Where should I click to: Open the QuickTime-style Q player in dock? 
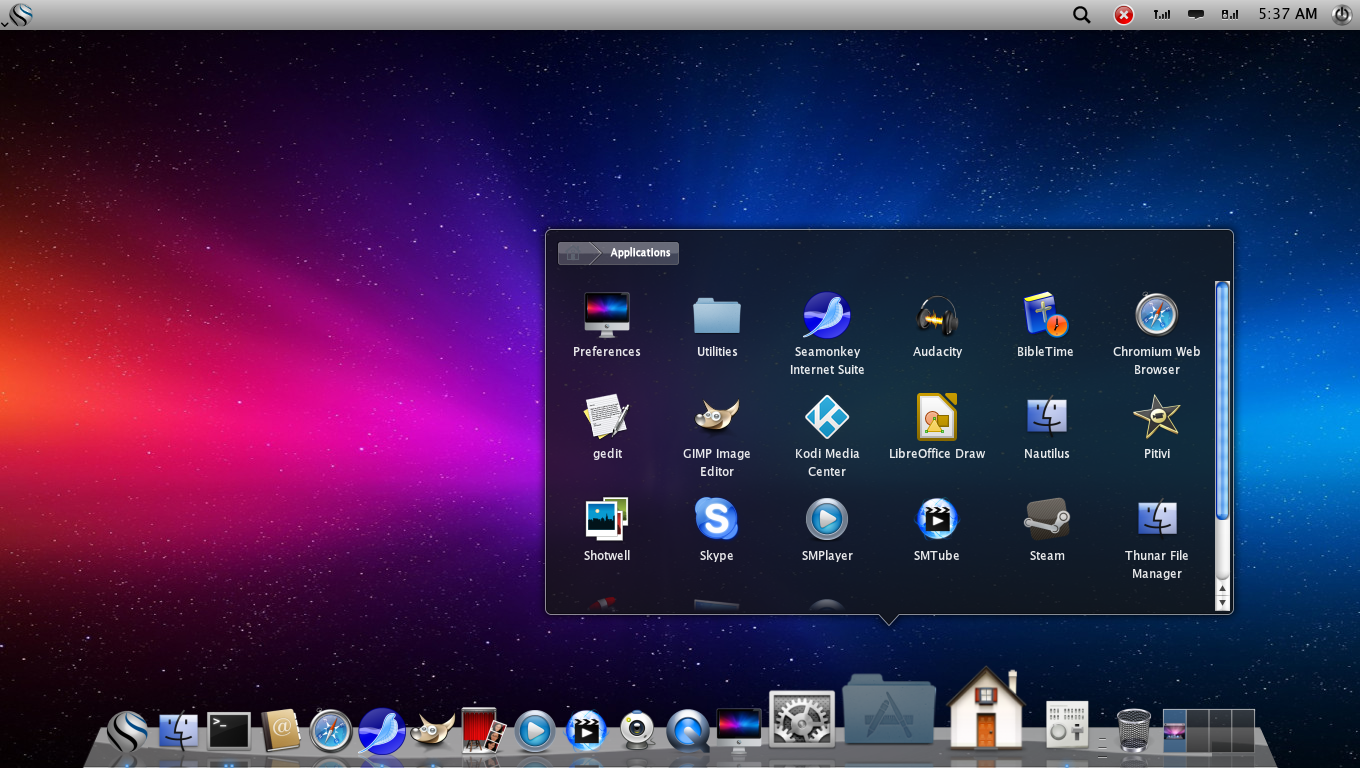pos(688,731)
